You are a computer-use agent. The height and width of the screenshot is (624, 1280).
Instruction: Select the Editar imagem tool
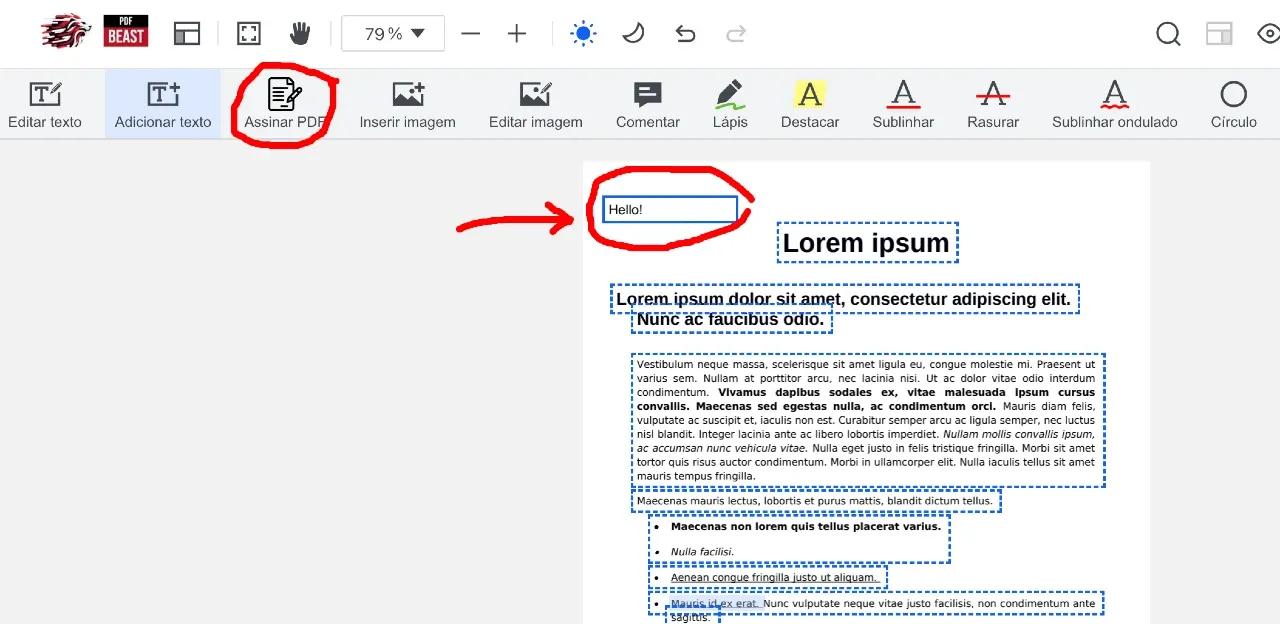pos(535,104)
